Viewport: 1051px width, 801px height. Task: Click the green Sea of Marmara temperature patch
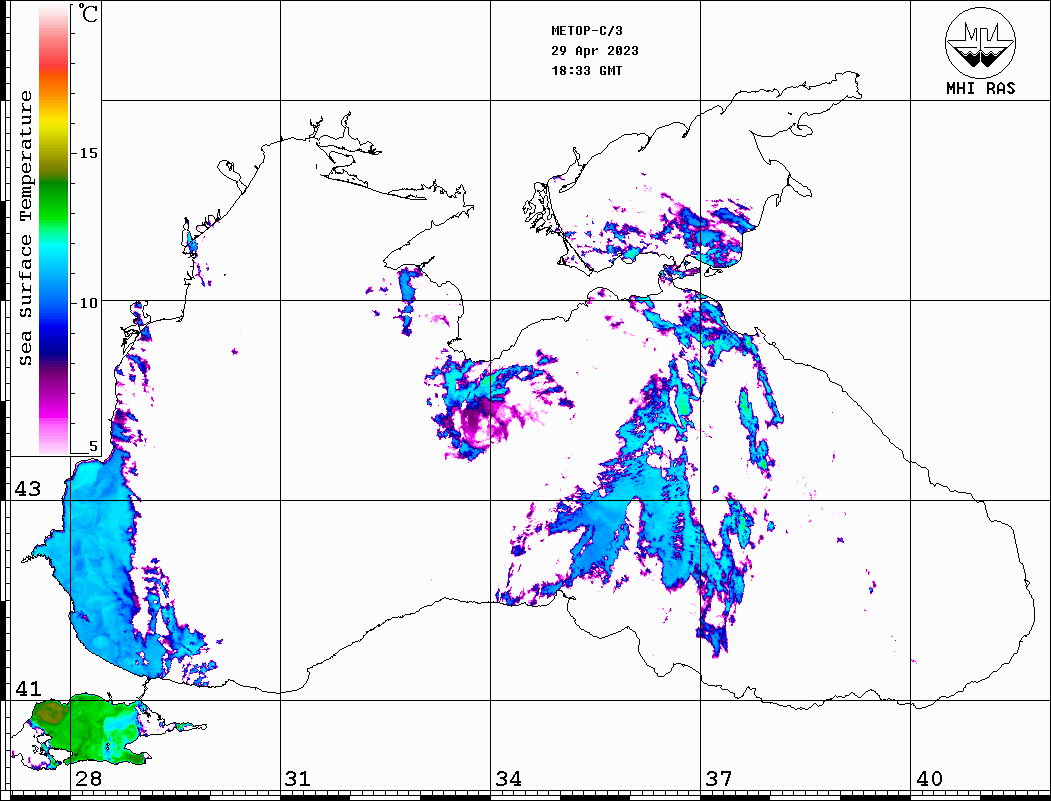(x=87, y=729)
